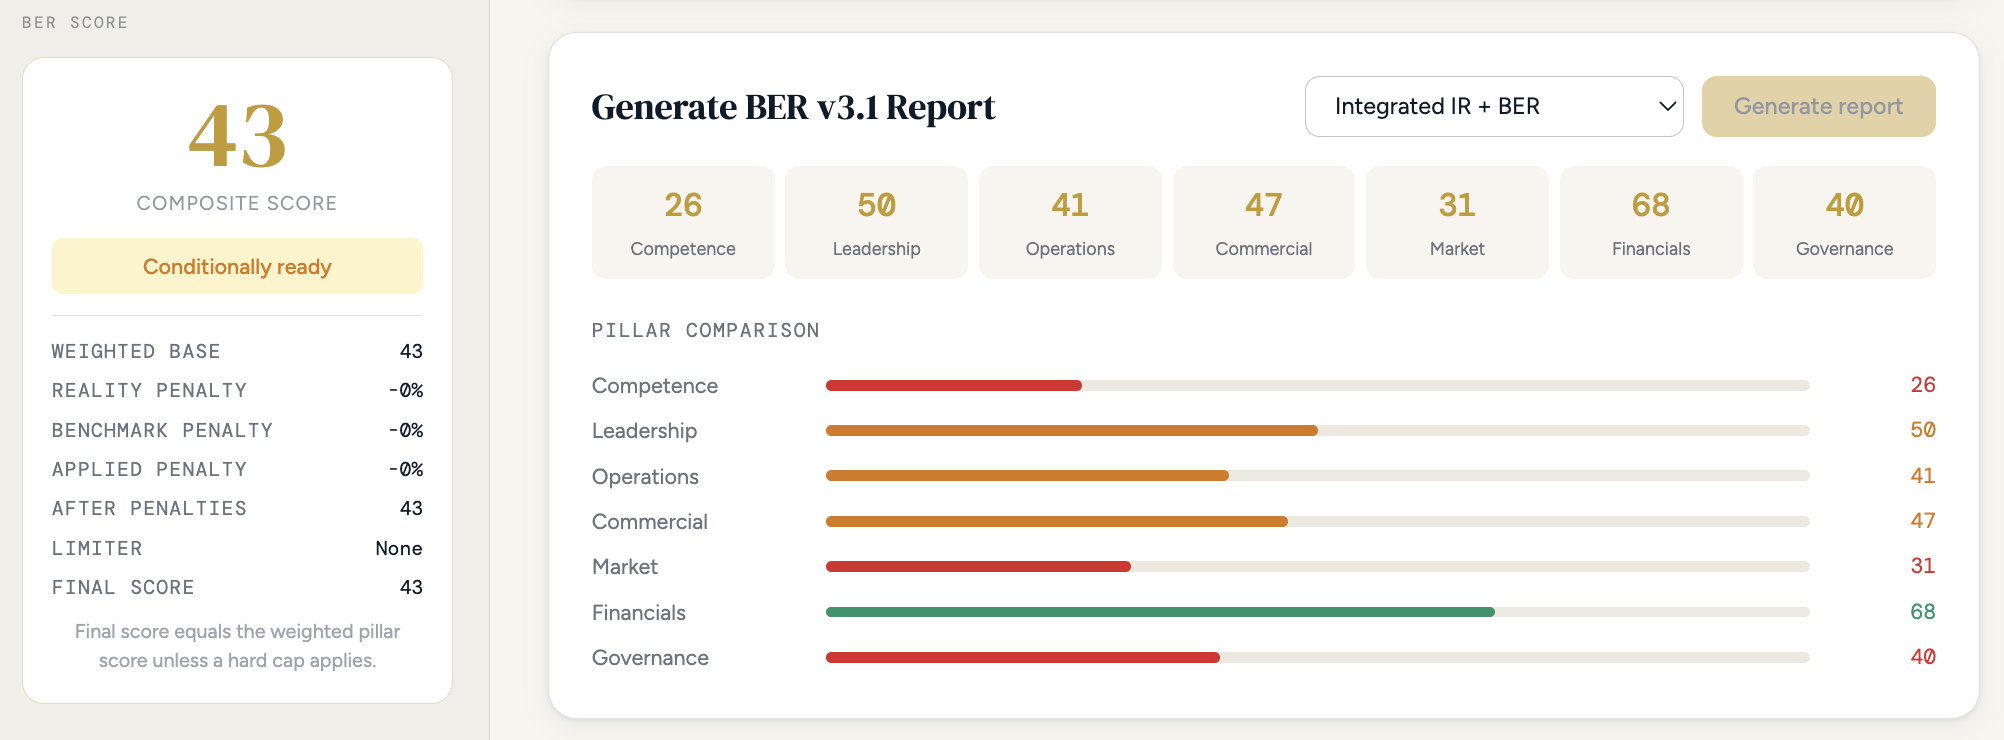Viewport: 2004px width, 740px height.
Task: Click the large 43 composite score
Action: click(x=237, y=136)
